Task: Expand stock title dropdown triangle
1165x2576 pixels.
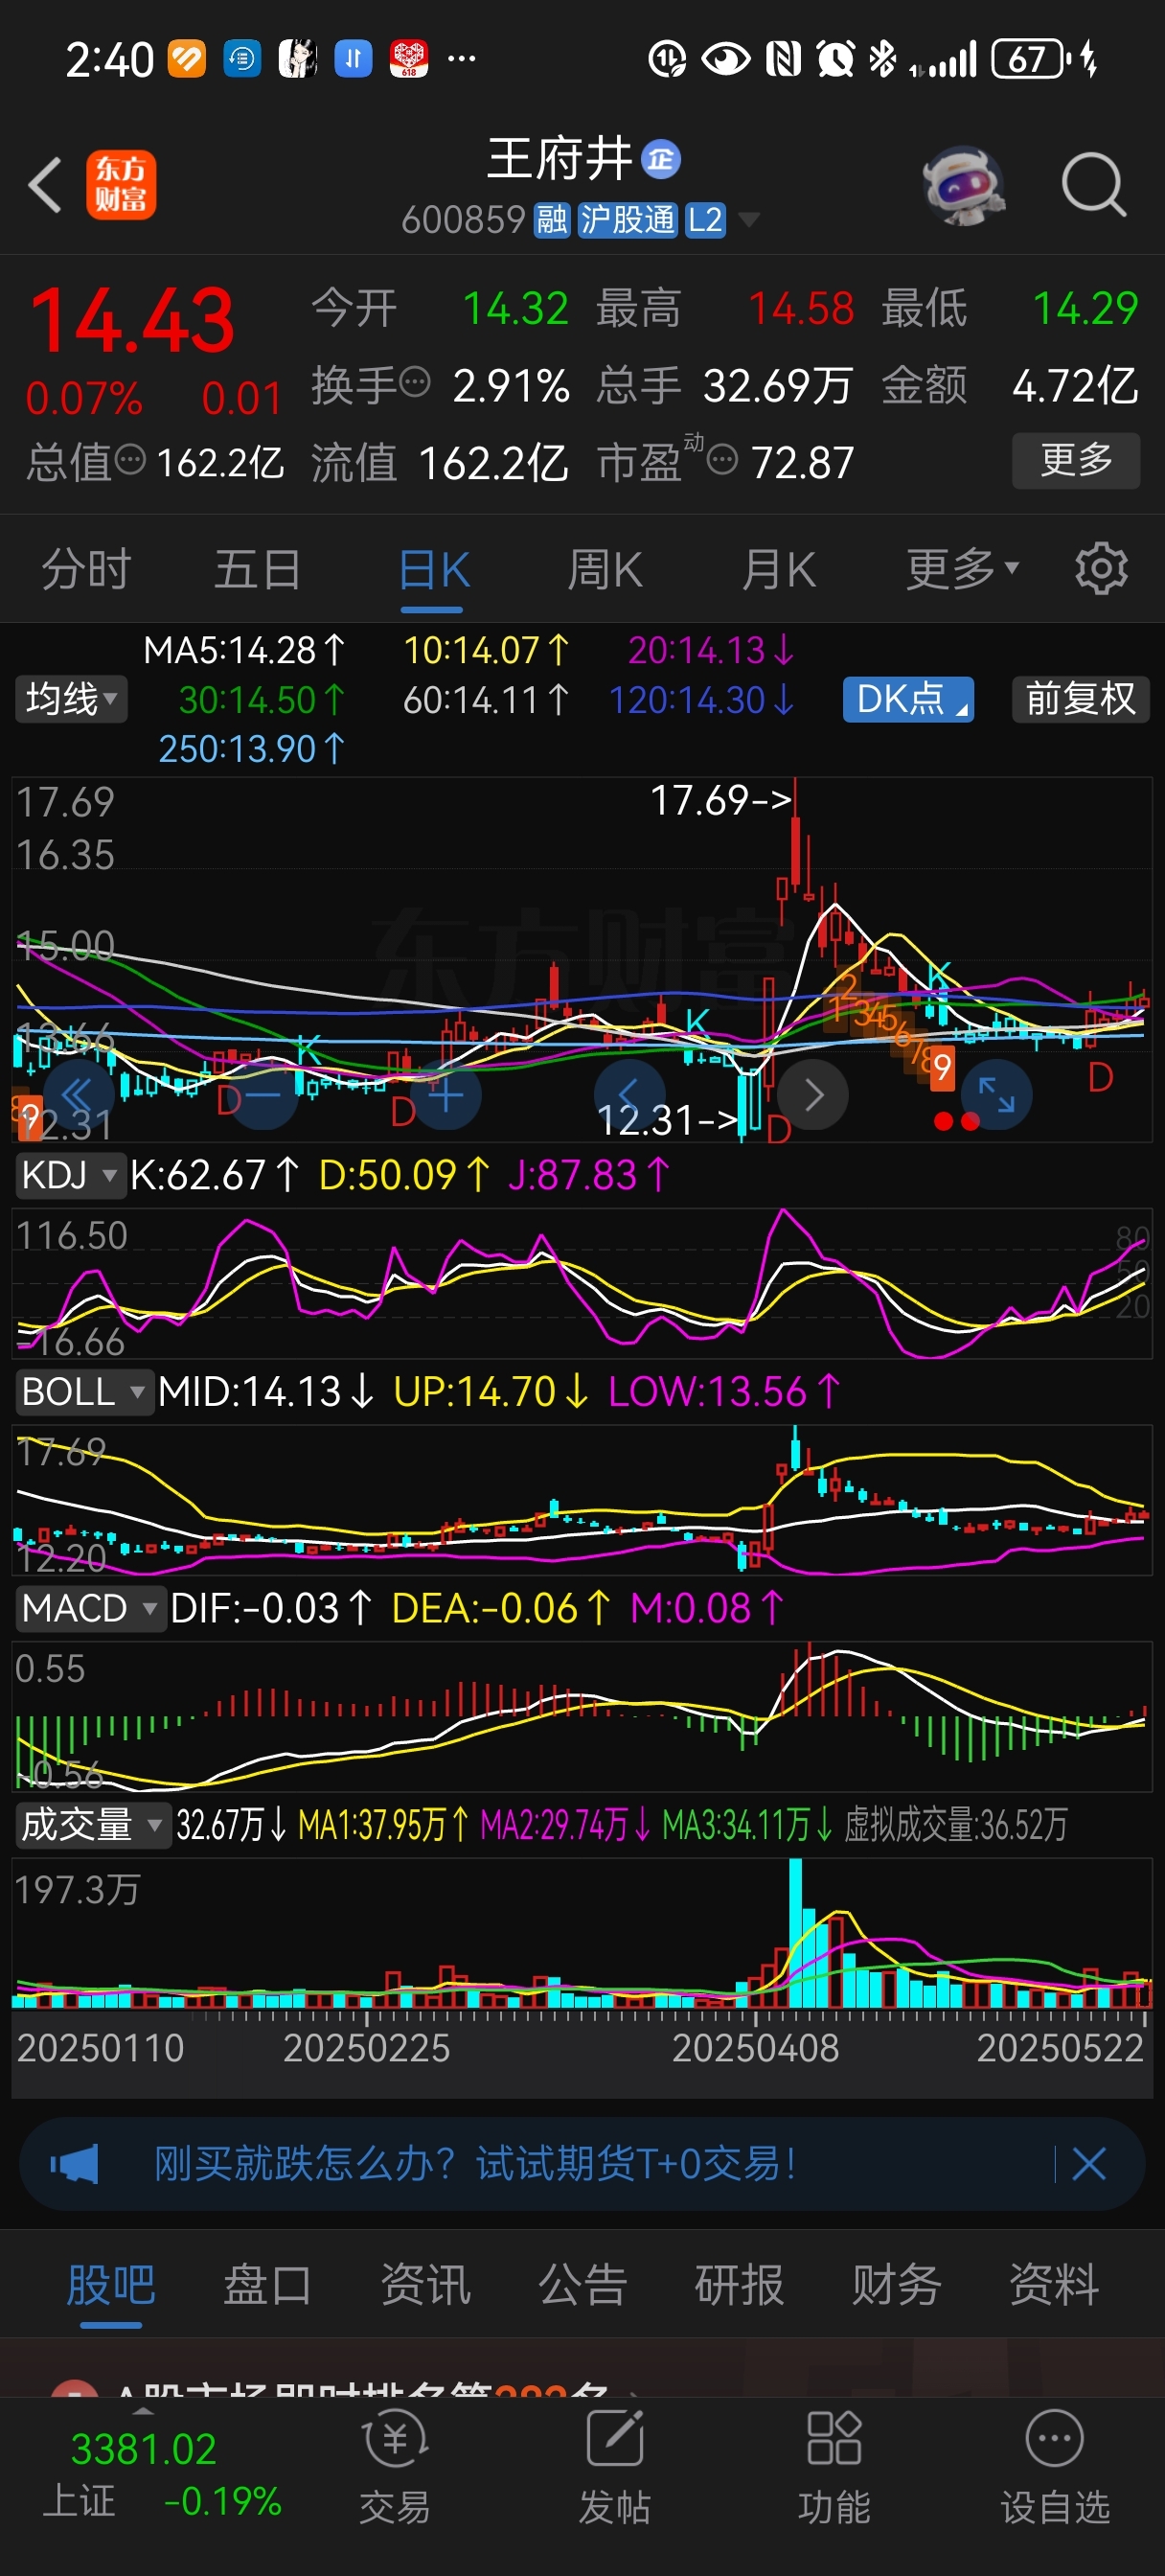Action: point(748,220)
